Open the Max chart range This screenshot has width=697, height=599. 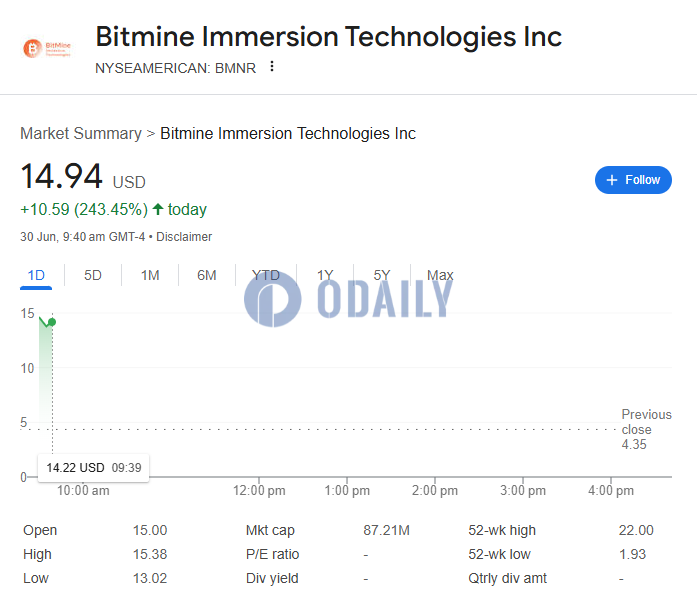pyautogui.click(x=440, y=275)
